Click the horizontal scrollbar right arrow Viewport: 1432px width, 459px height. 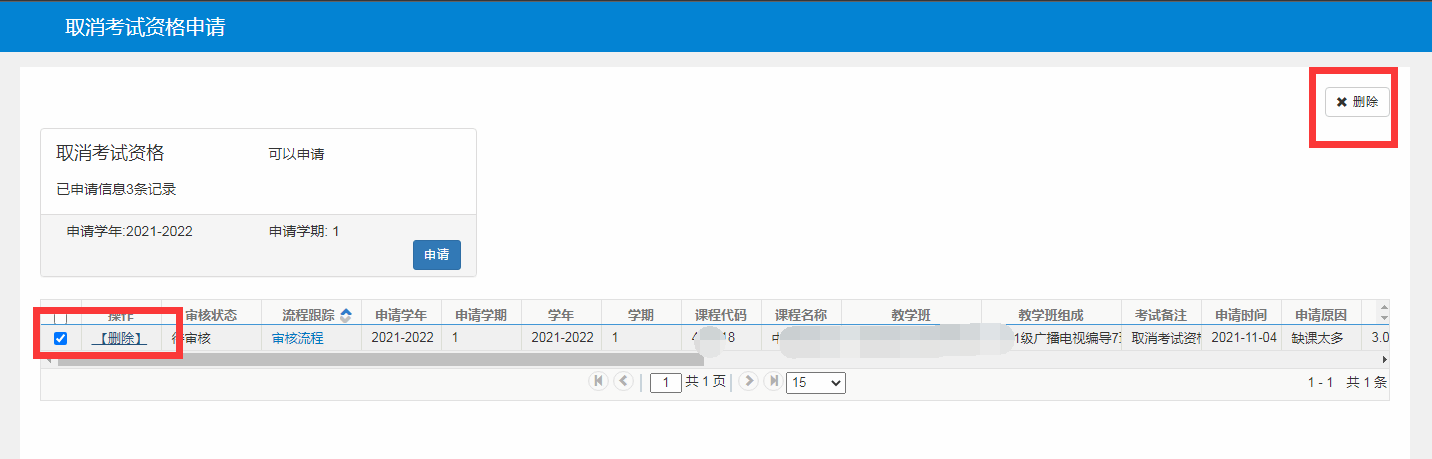pyautogui.click(x=1384, y=359)
